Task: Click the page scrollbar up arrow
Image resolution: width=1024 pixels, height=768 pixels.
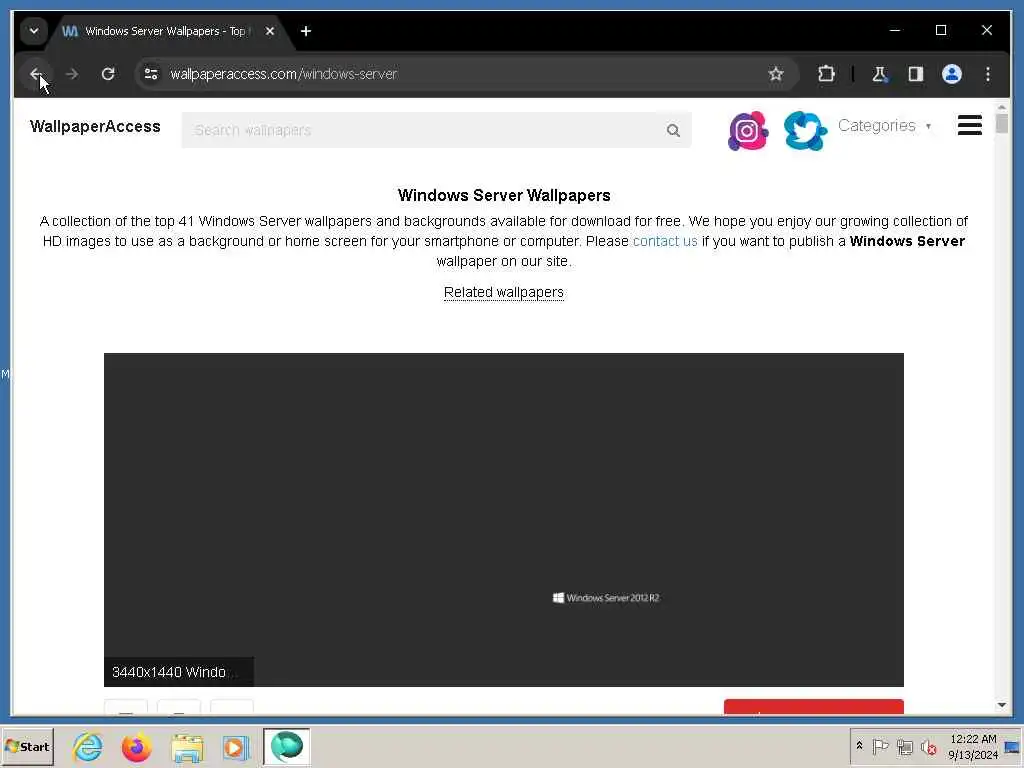Action: [1002, 107]
